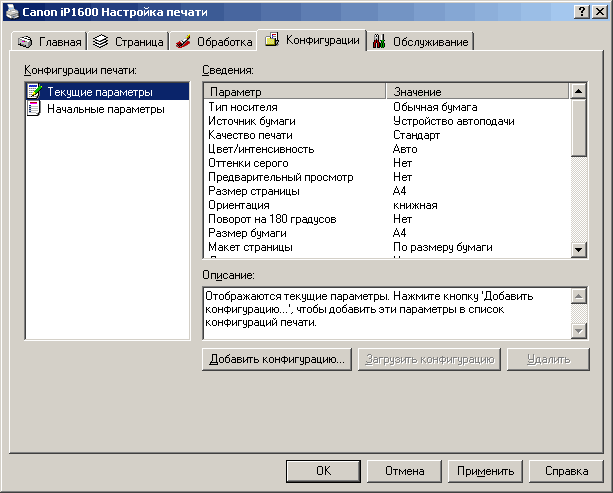This screenshot has height=493, width=613.
Task: Click the Главная tab printer icon
Action: pyautogui.click(x=25, y=41)
